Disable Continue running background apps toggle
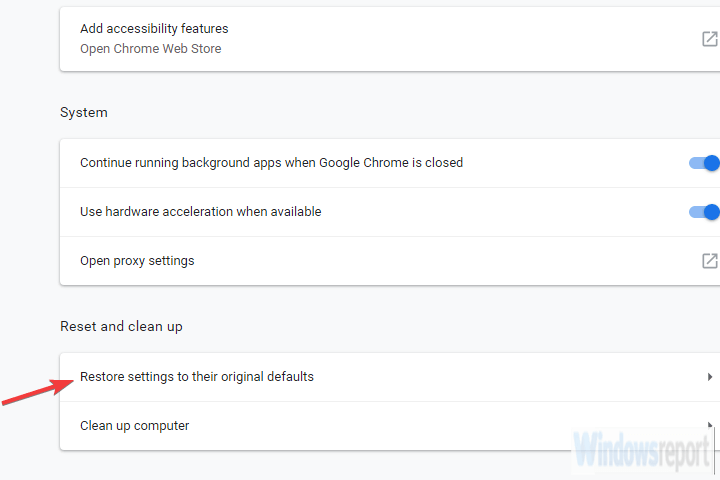The width and height of the screenshot is (720, 480). tap(705, 163)
